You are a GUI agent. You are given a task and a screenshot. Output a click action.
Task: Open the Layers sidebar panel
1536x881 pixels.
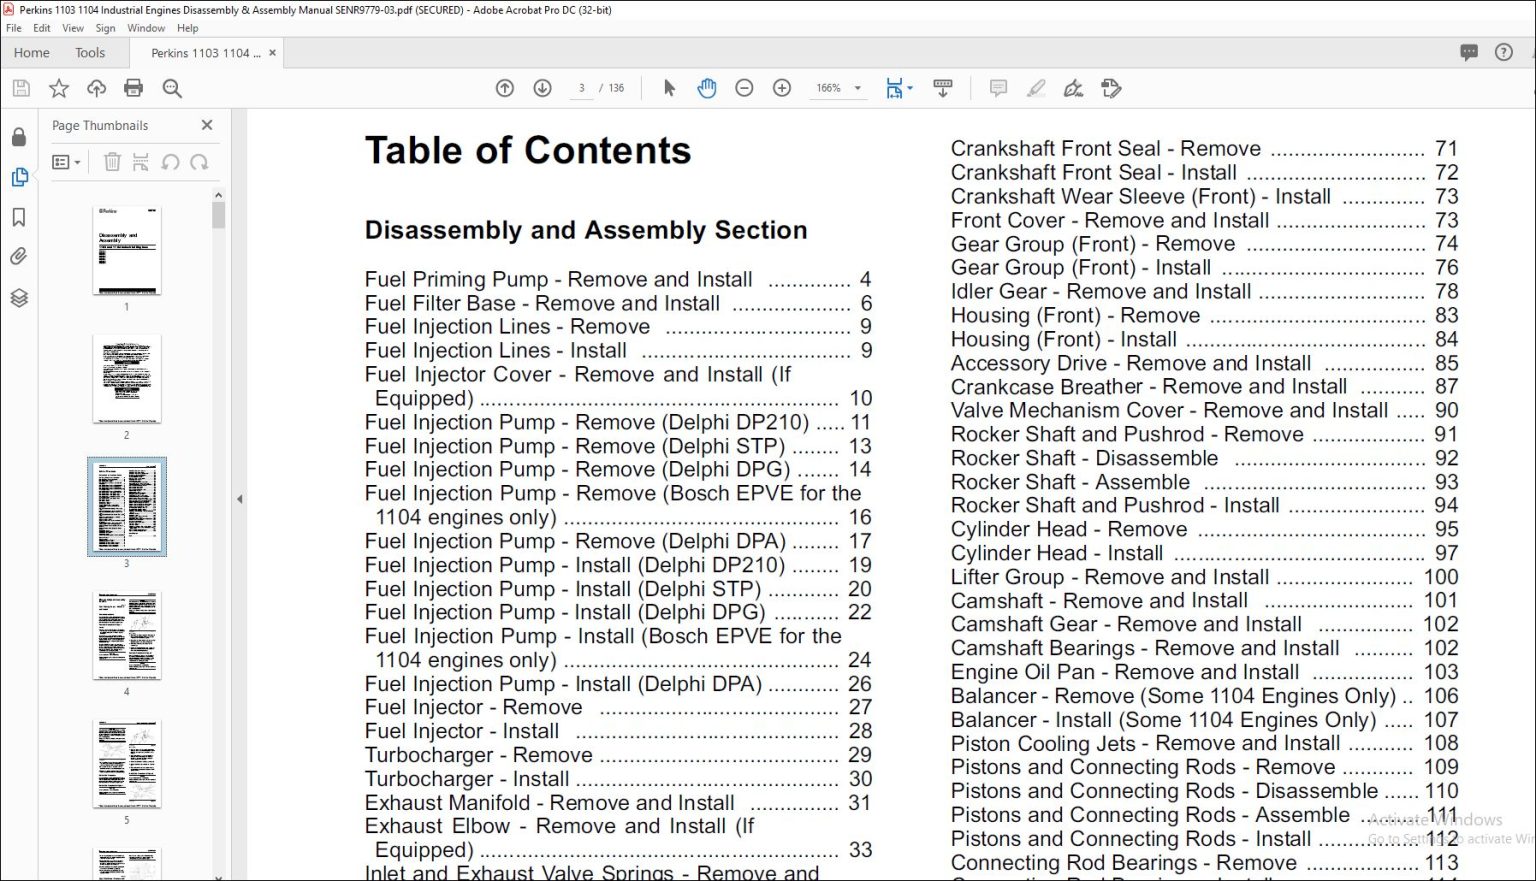(19, 298)
